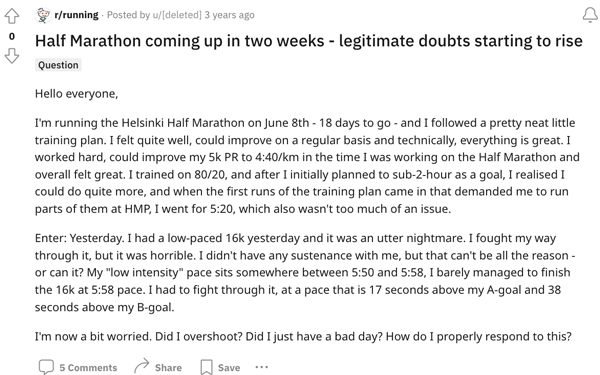Click the paragraph beginning 'Enter: Yesterday'
This screenshot has height=375, width=600.
[x=305, y=272]
